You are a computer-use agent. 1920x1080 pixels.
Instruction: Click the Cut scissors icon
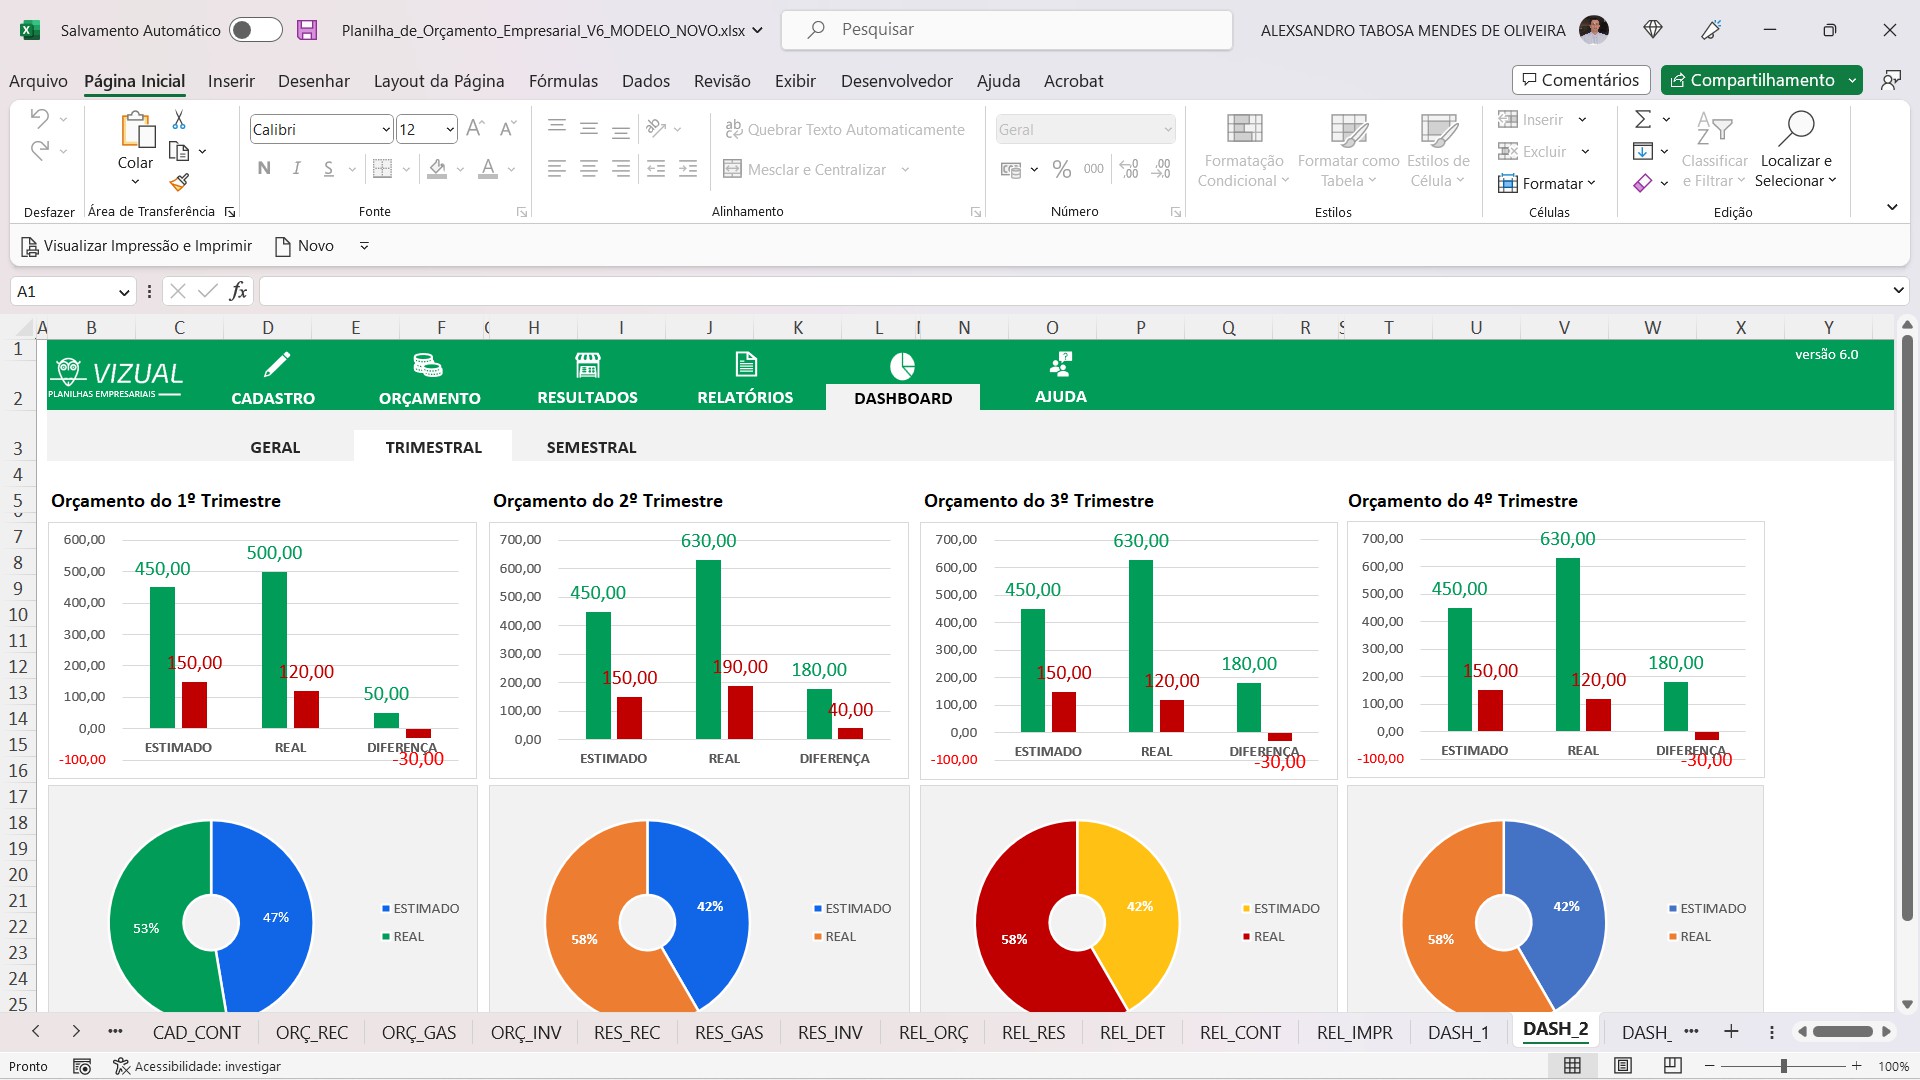tap(179, 120)
